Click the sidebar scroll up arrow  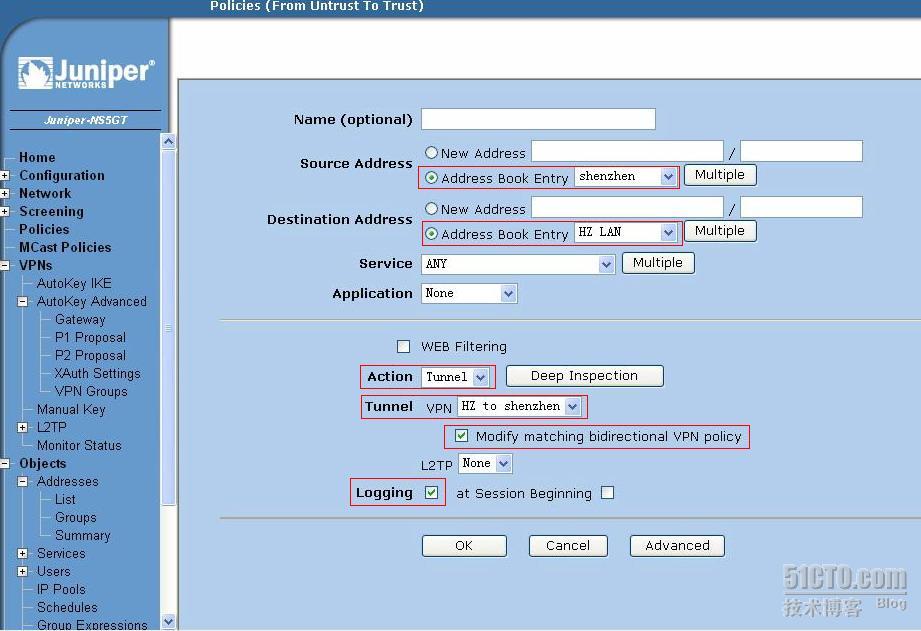click(x=169, y=142)
